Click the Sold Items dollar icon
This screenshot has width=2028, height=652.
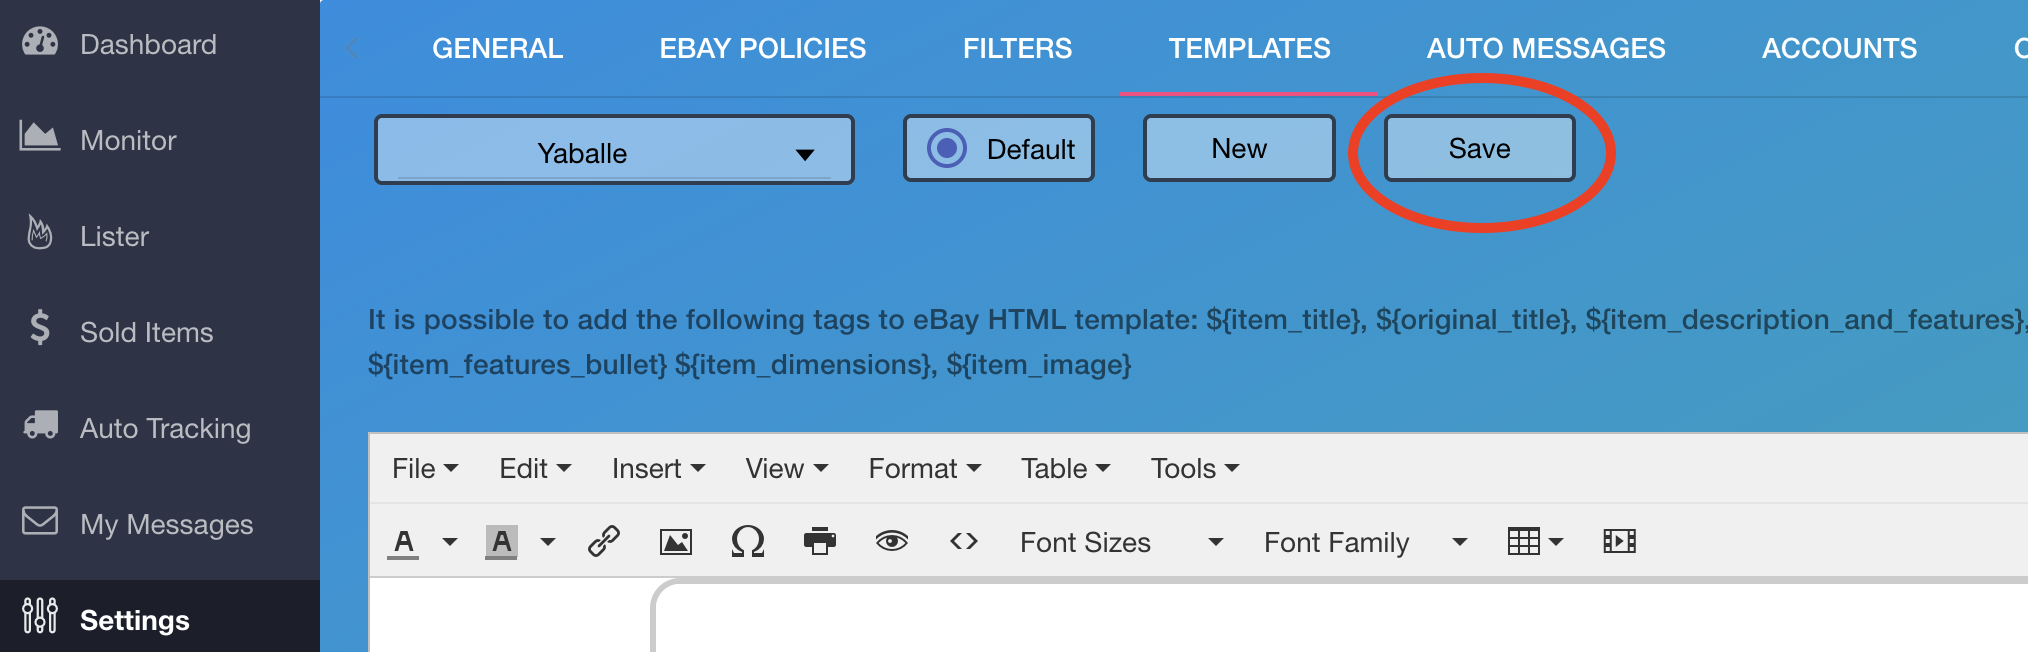(x=40, y=328)
